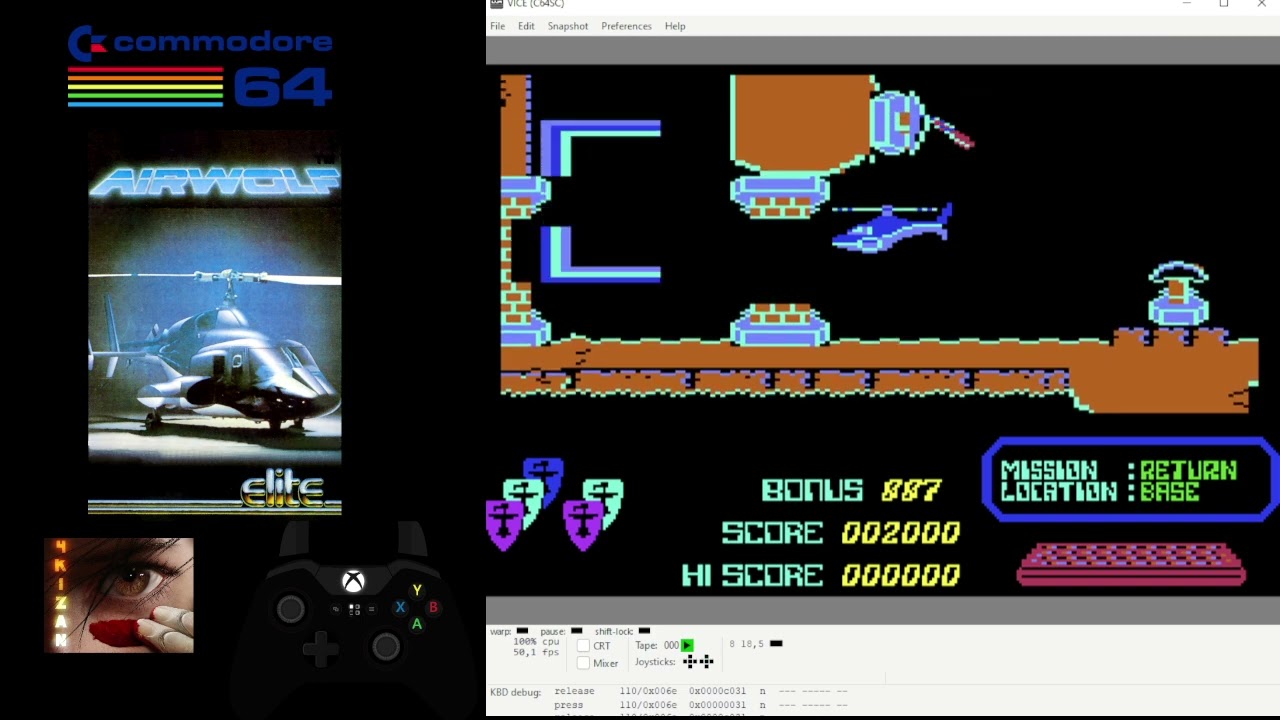This screenshot has width=1280, height=720.
Task: Click the Airwolf cover art thumbnail
Action: click(215, 322)
